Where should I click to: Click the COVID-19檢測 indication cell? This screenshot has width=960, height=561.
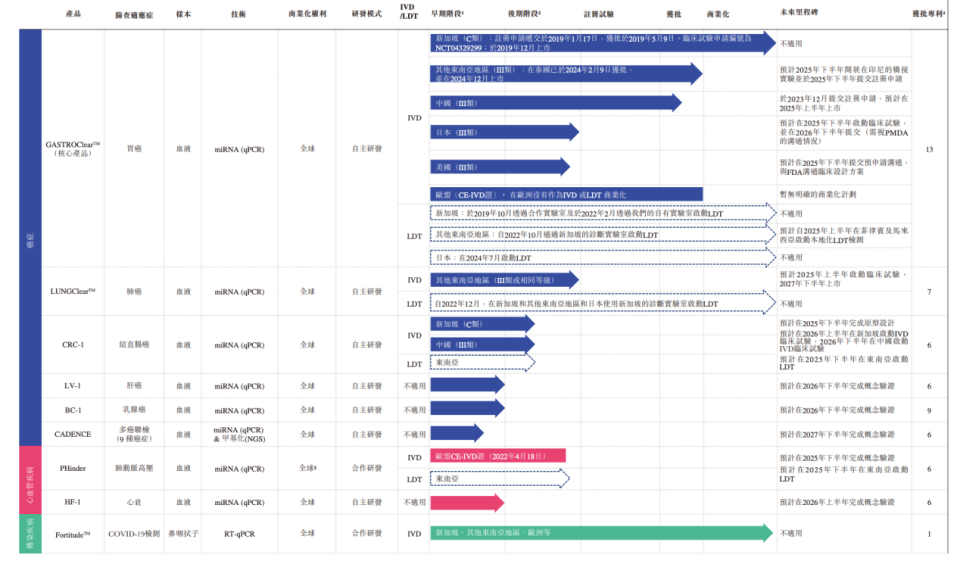134,534
